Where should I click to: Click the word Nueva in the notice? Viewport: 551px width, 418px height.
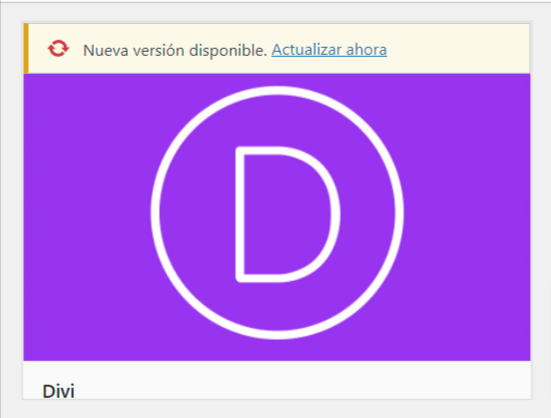105,50
